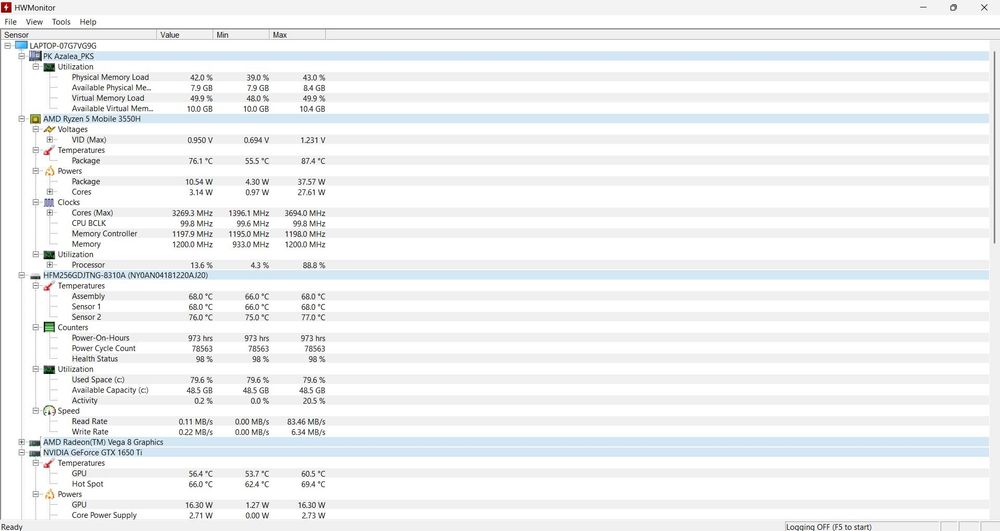
Task: Open the File menu
Action: tap(10, 22)
